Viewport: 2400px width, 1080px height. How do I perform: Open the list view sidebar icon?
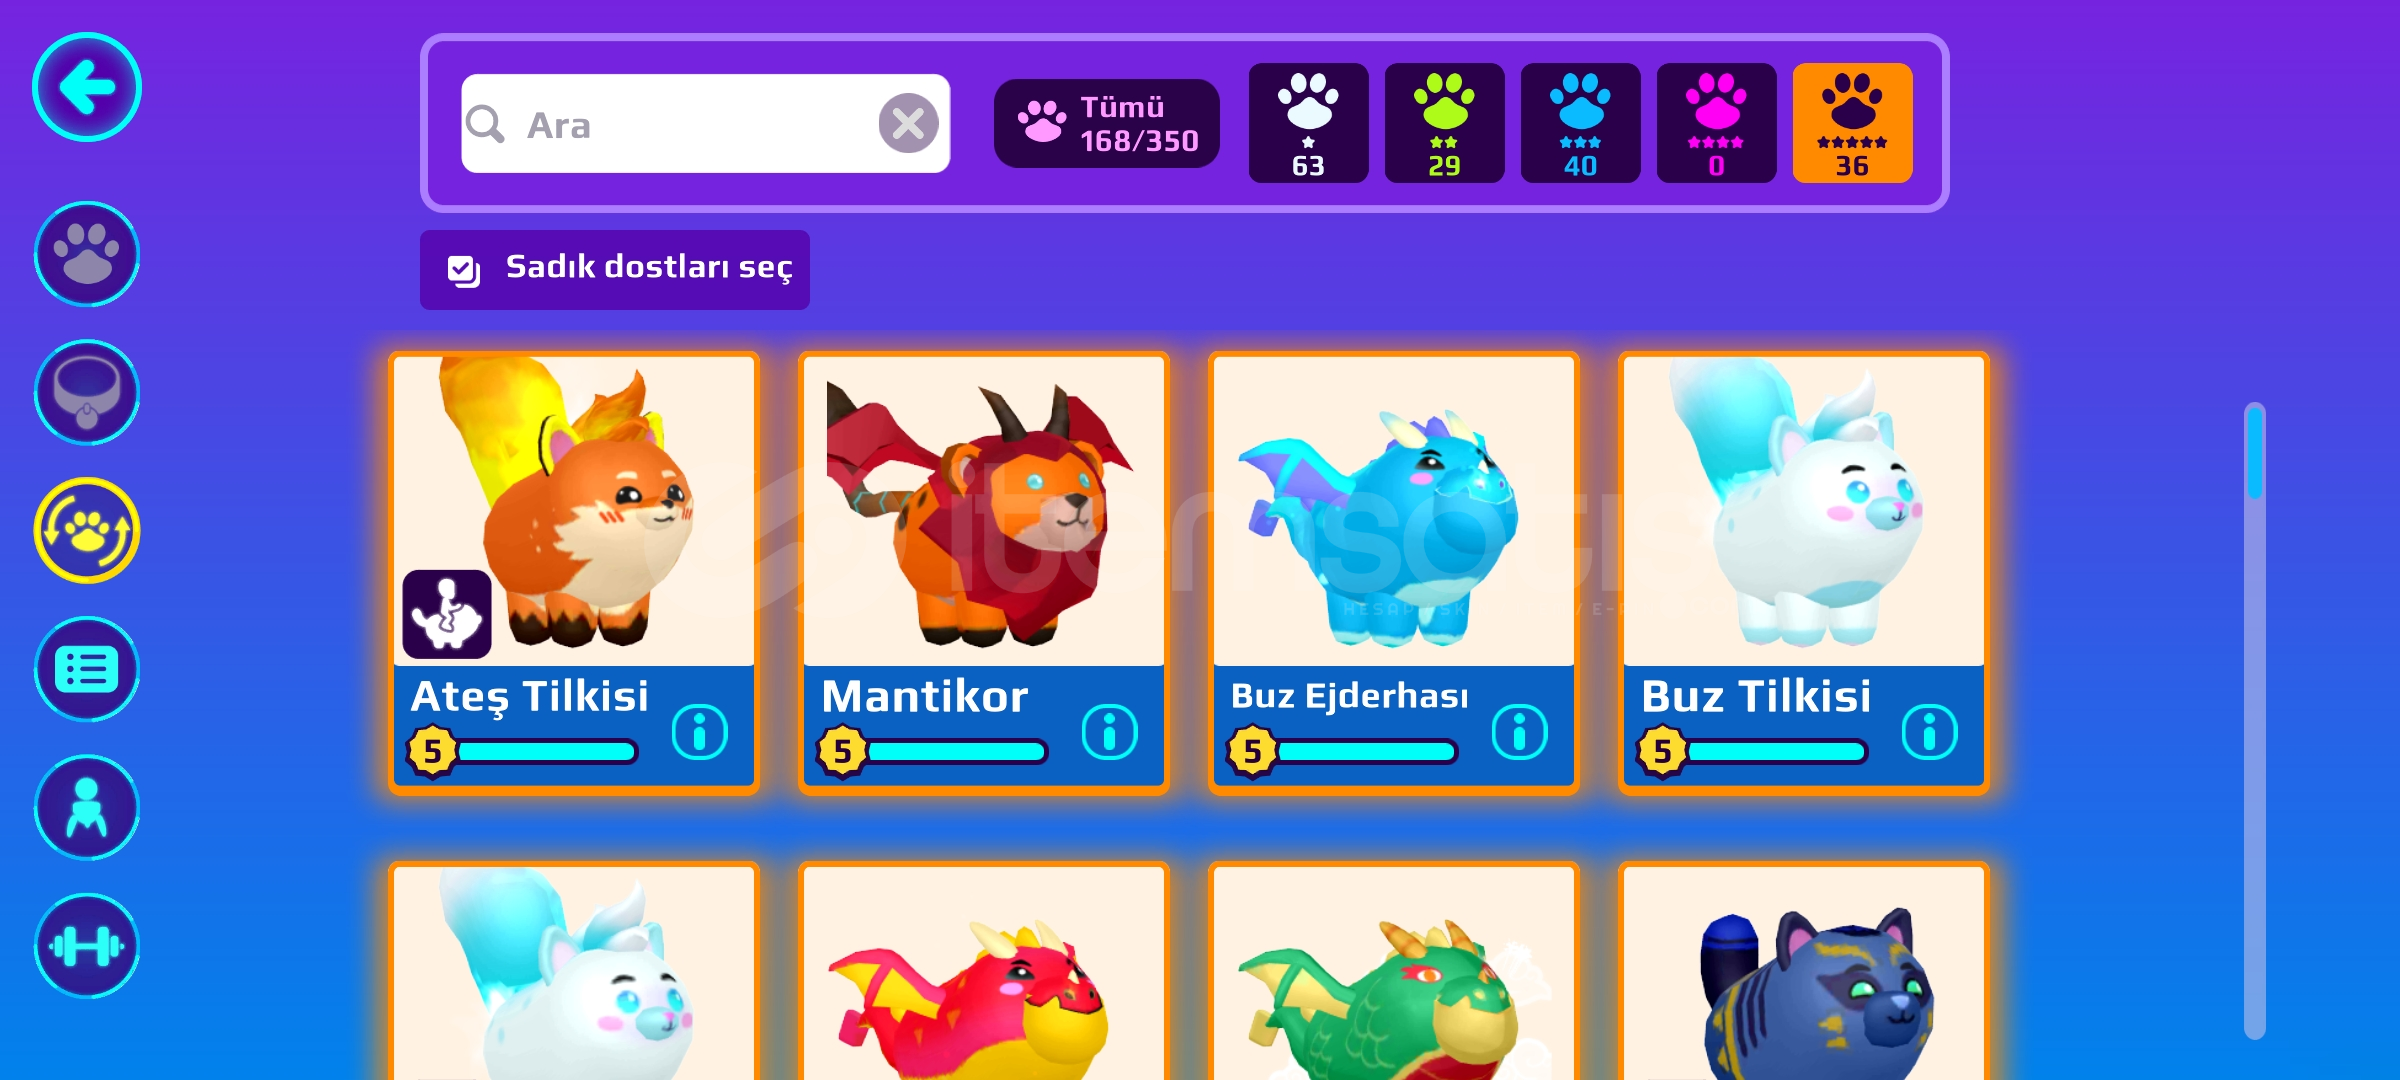87,669
